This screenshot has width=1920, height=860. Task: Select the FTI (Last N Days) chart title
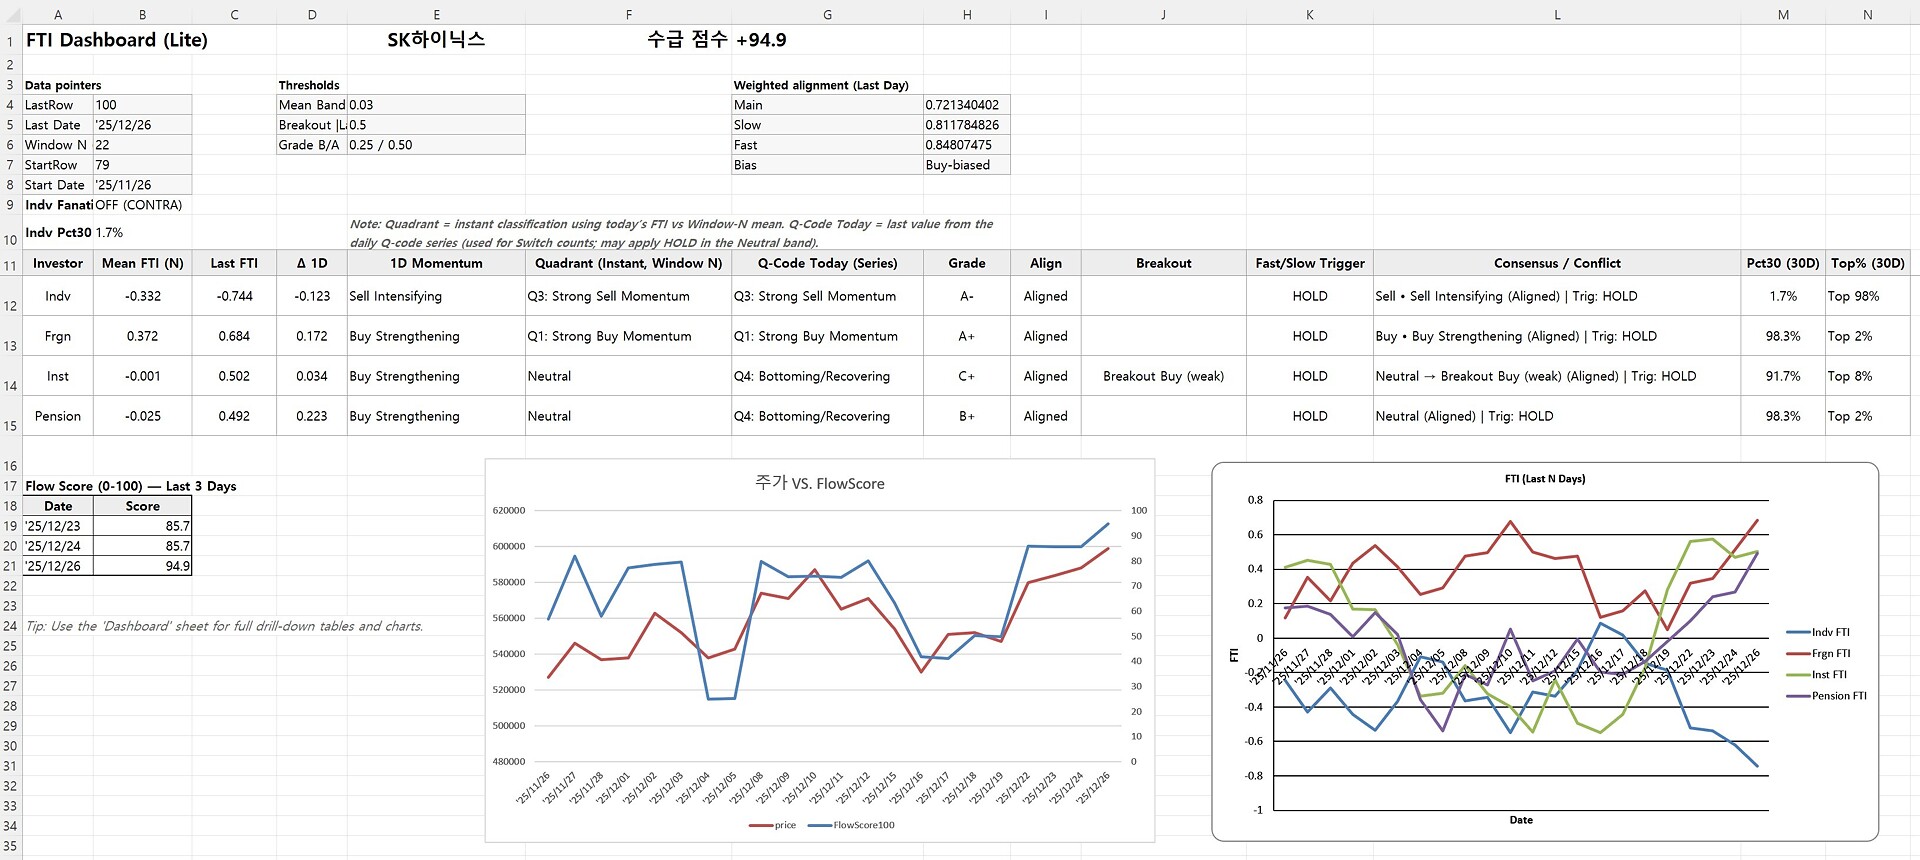tap(1544, 479)
